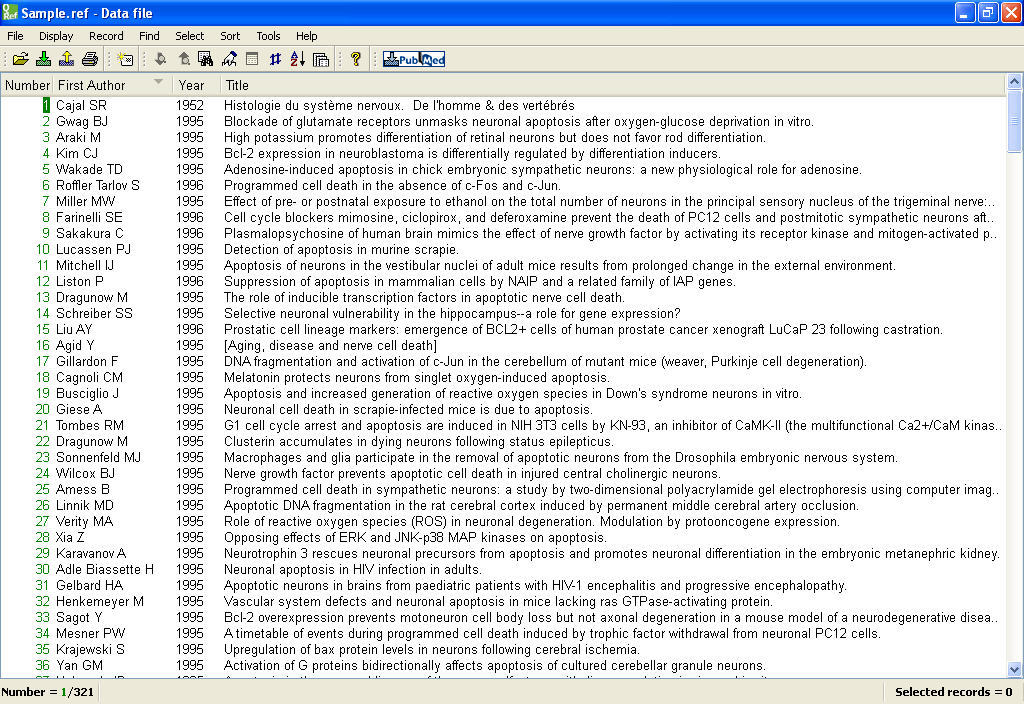Sort references using the A-Z icon
This screenshot has width=1024, height=704.
tap(296, 58)
